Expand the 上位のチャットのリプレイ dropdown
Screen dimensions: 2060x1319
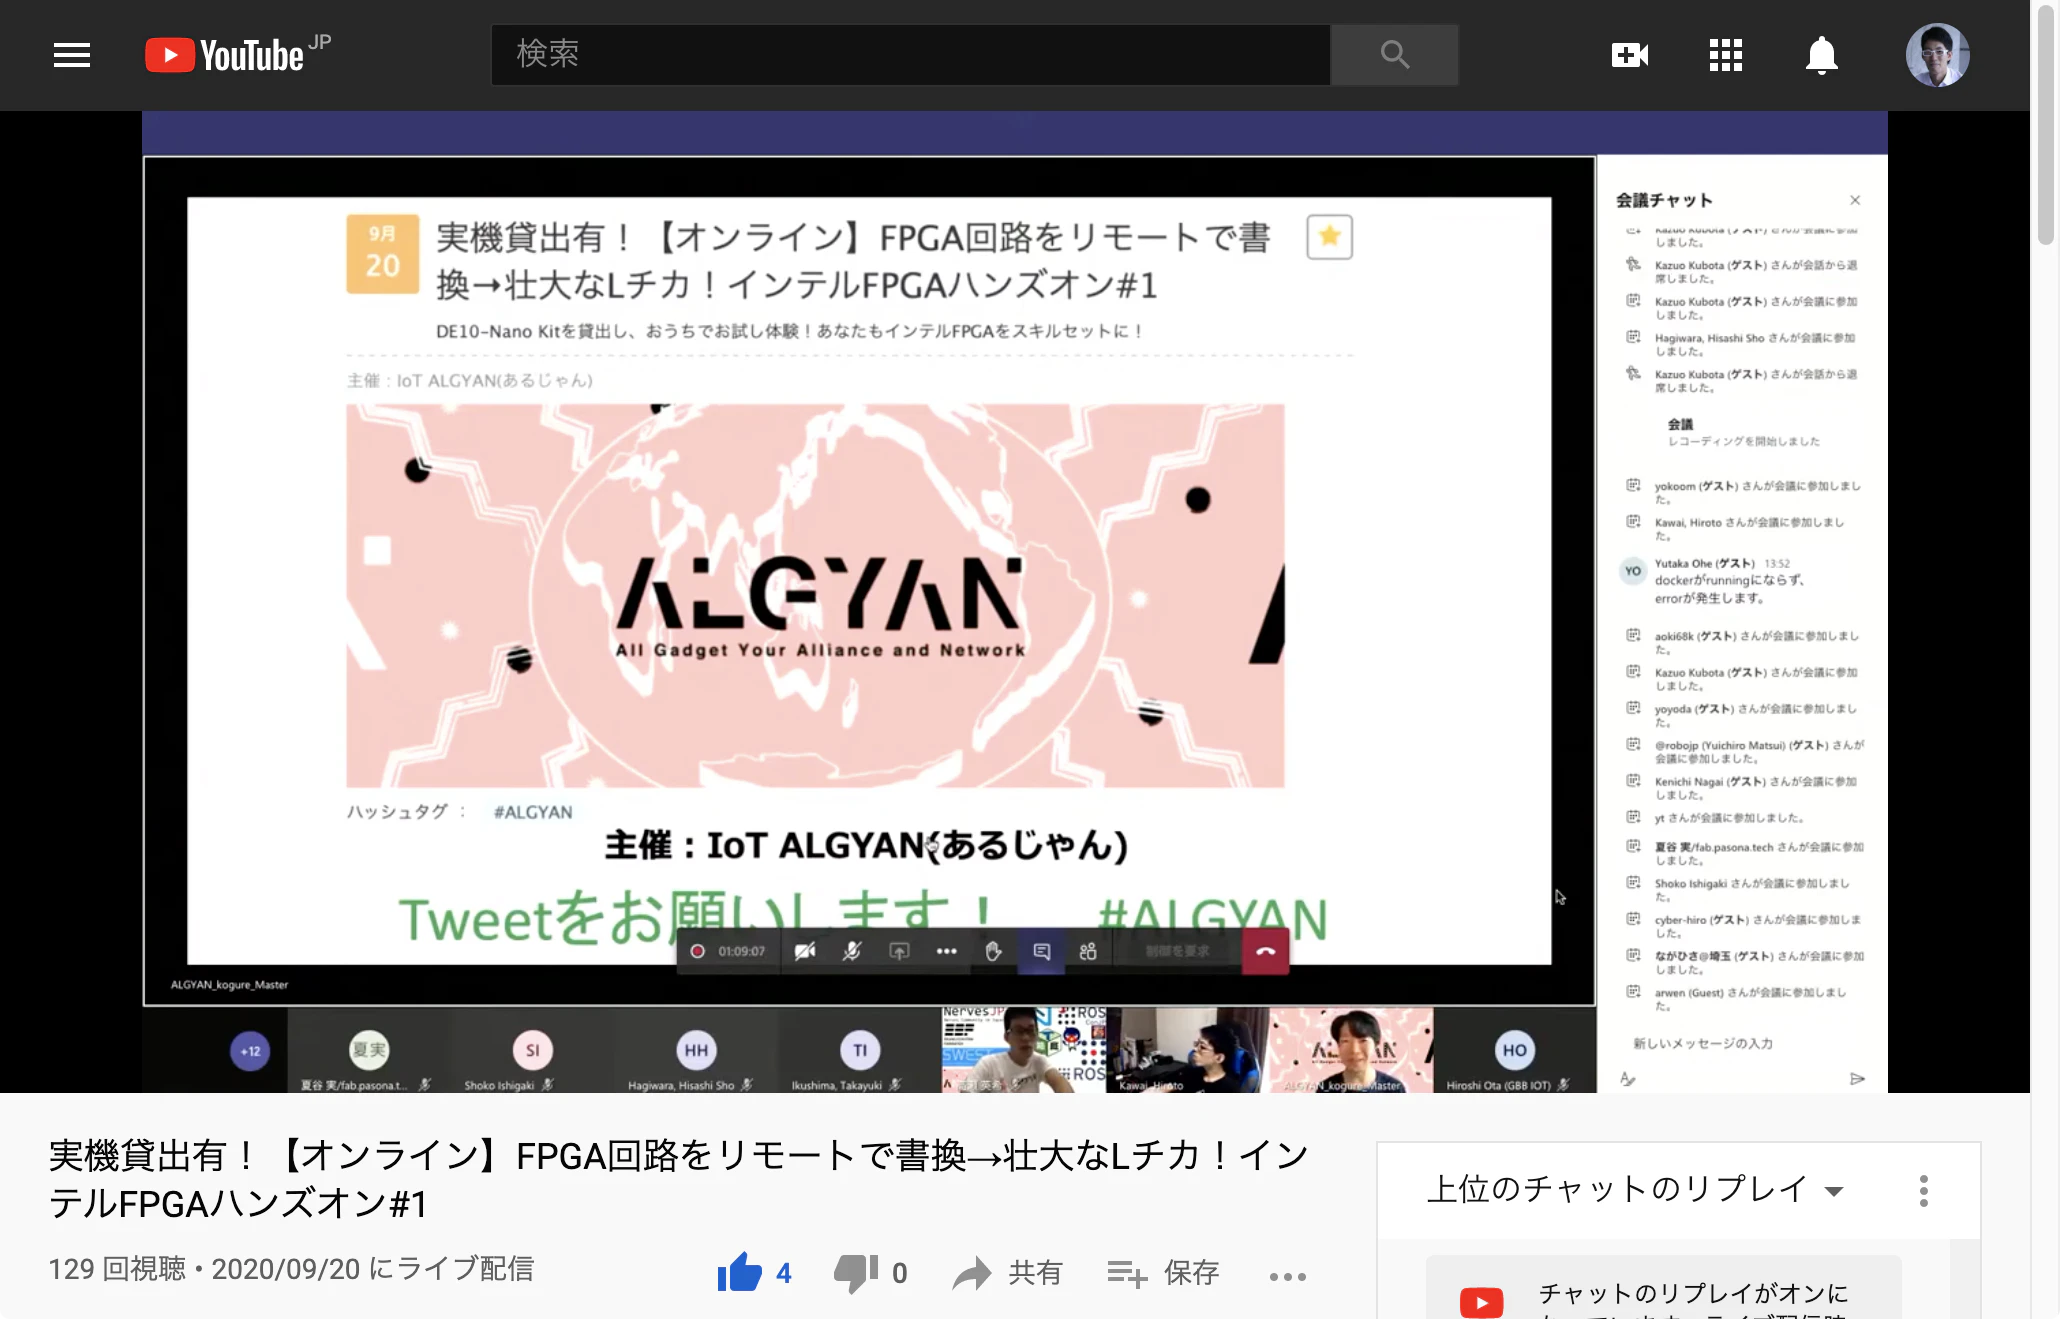tap(1636, 1189)
